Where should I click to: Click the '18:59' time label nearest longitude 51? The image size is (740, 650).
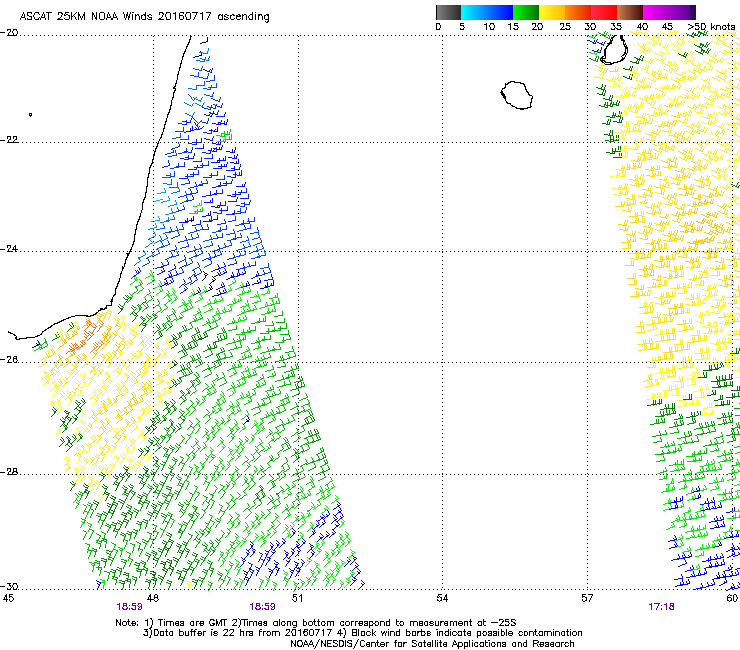point(262,607)
